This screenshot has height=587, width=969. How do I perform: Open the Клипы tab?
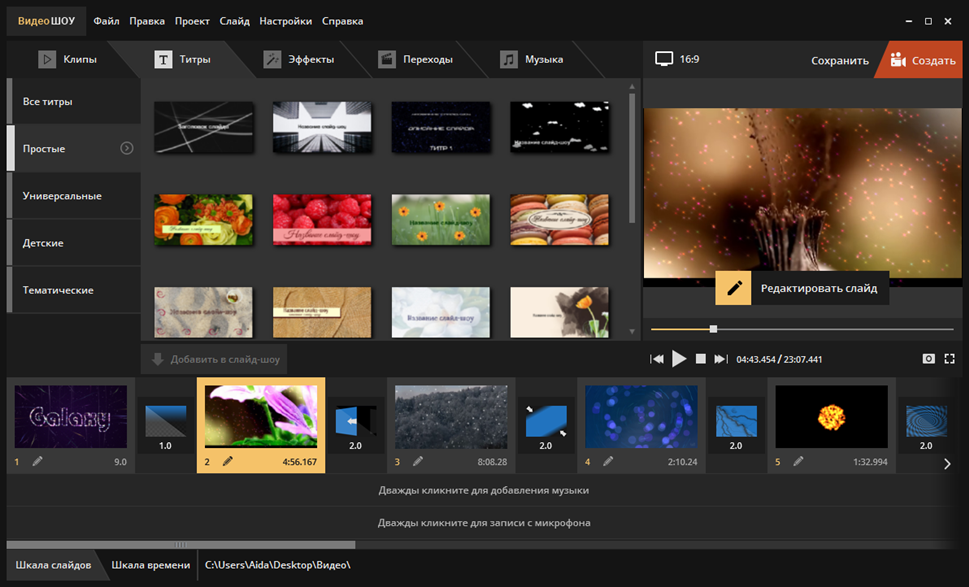(67, 59)
